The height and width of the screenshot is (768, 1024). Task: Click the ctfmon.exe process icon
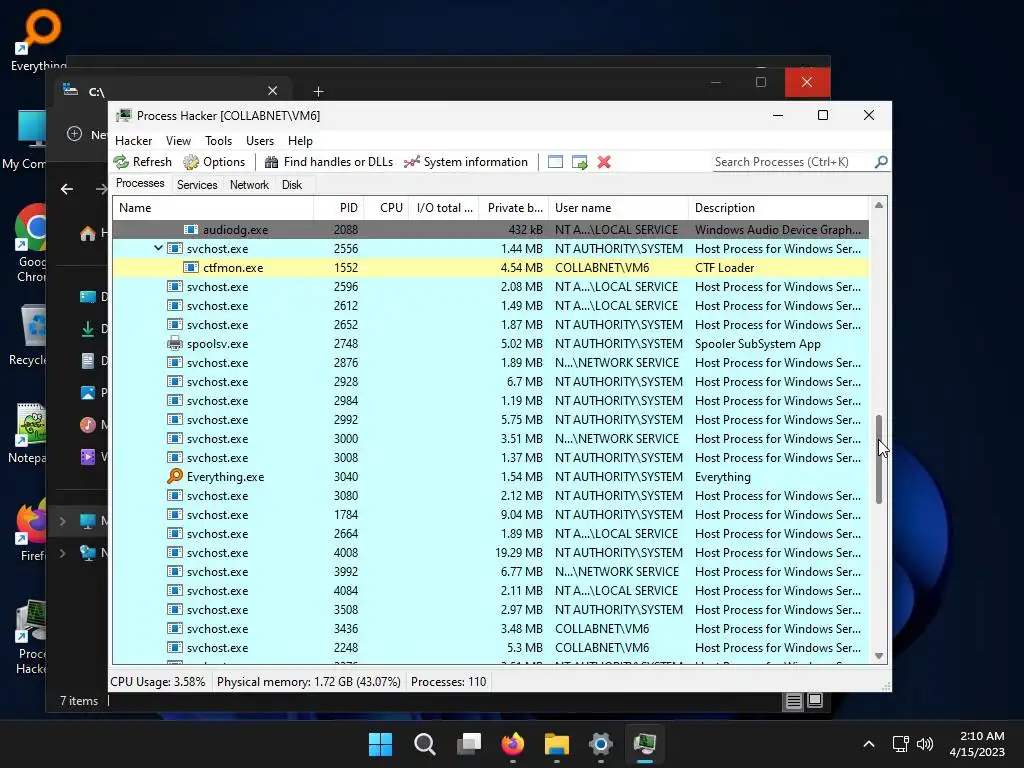191,267
